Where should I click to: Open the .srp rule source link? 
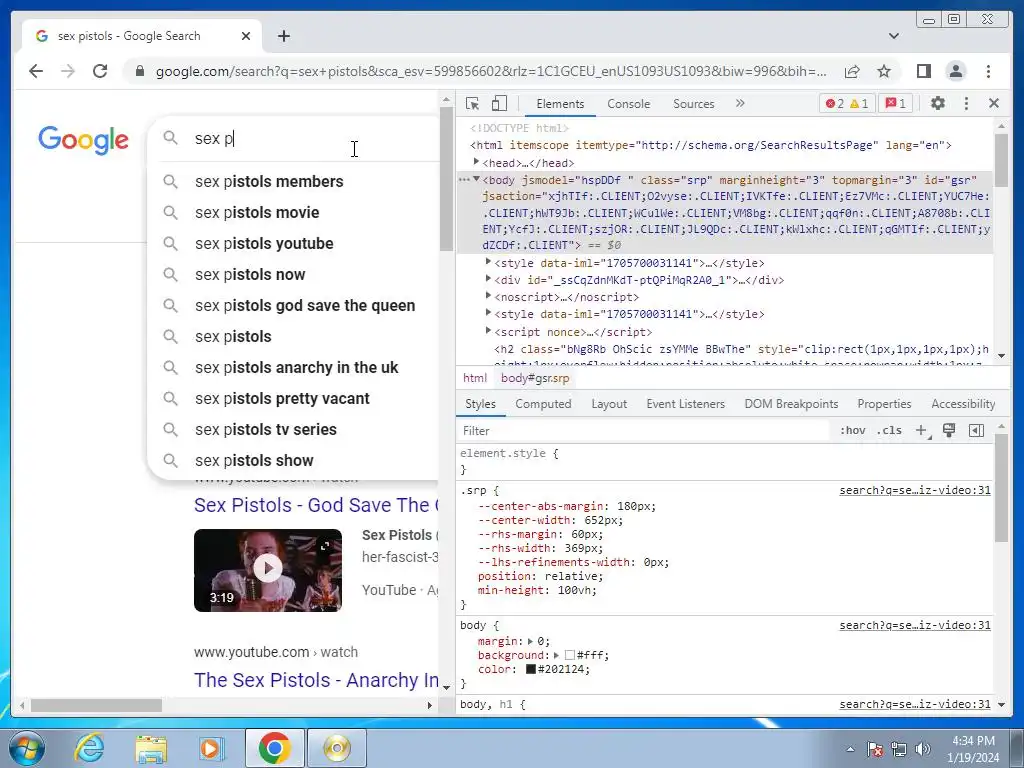coord(915,490)
